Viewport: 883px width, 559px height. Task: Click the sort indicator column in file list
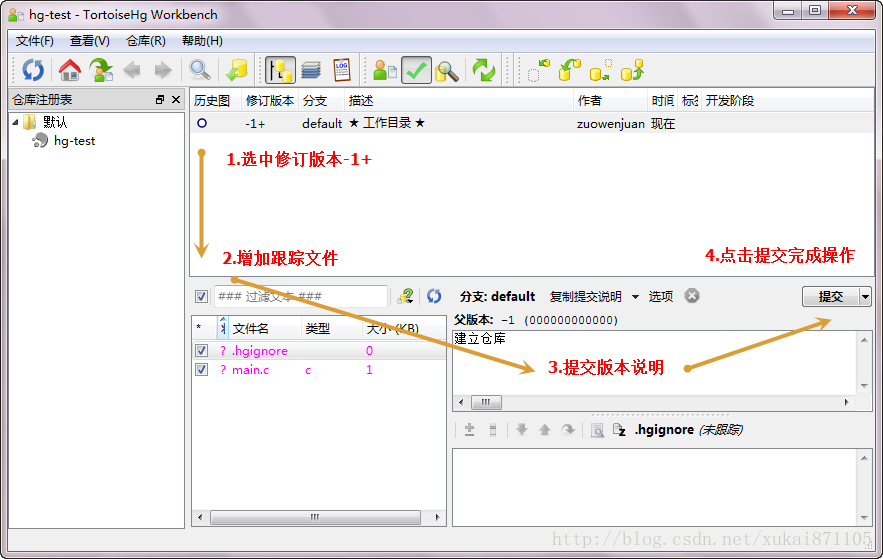(222, 328)
